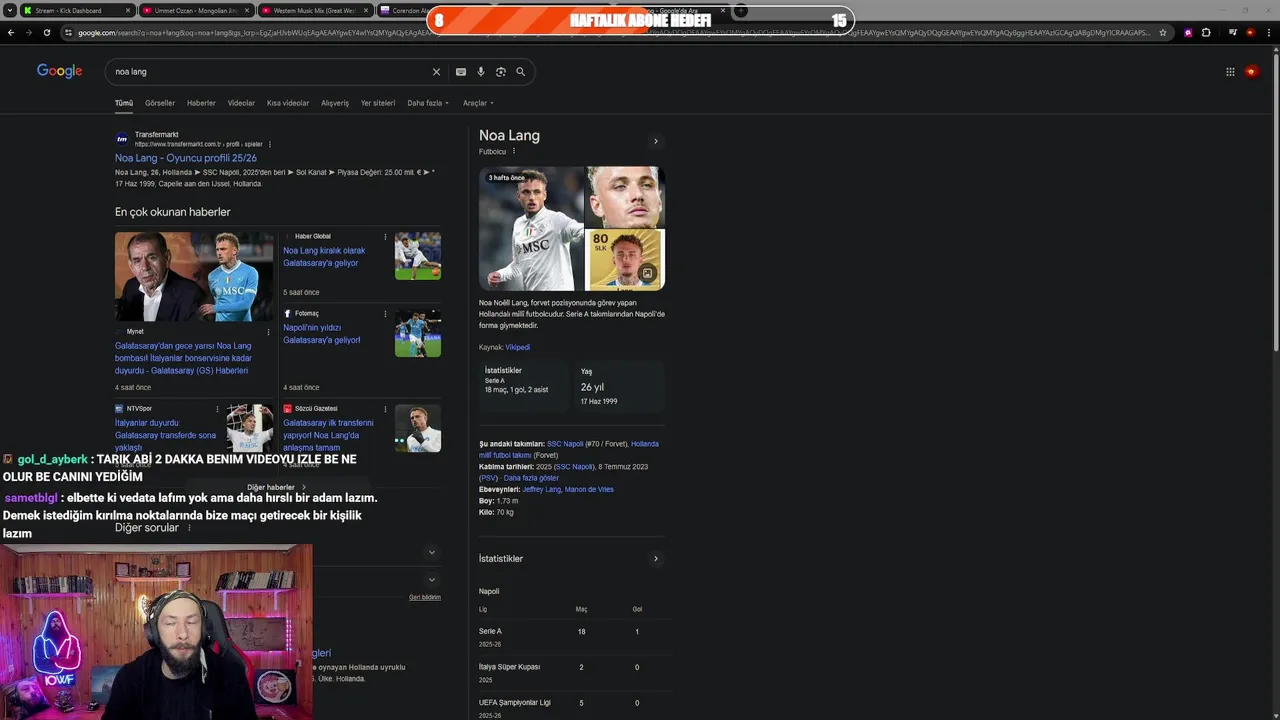This screenshot has width=1280, height=720.
Task: Select the Tümü search tab
Action: [x=124, y=103]
